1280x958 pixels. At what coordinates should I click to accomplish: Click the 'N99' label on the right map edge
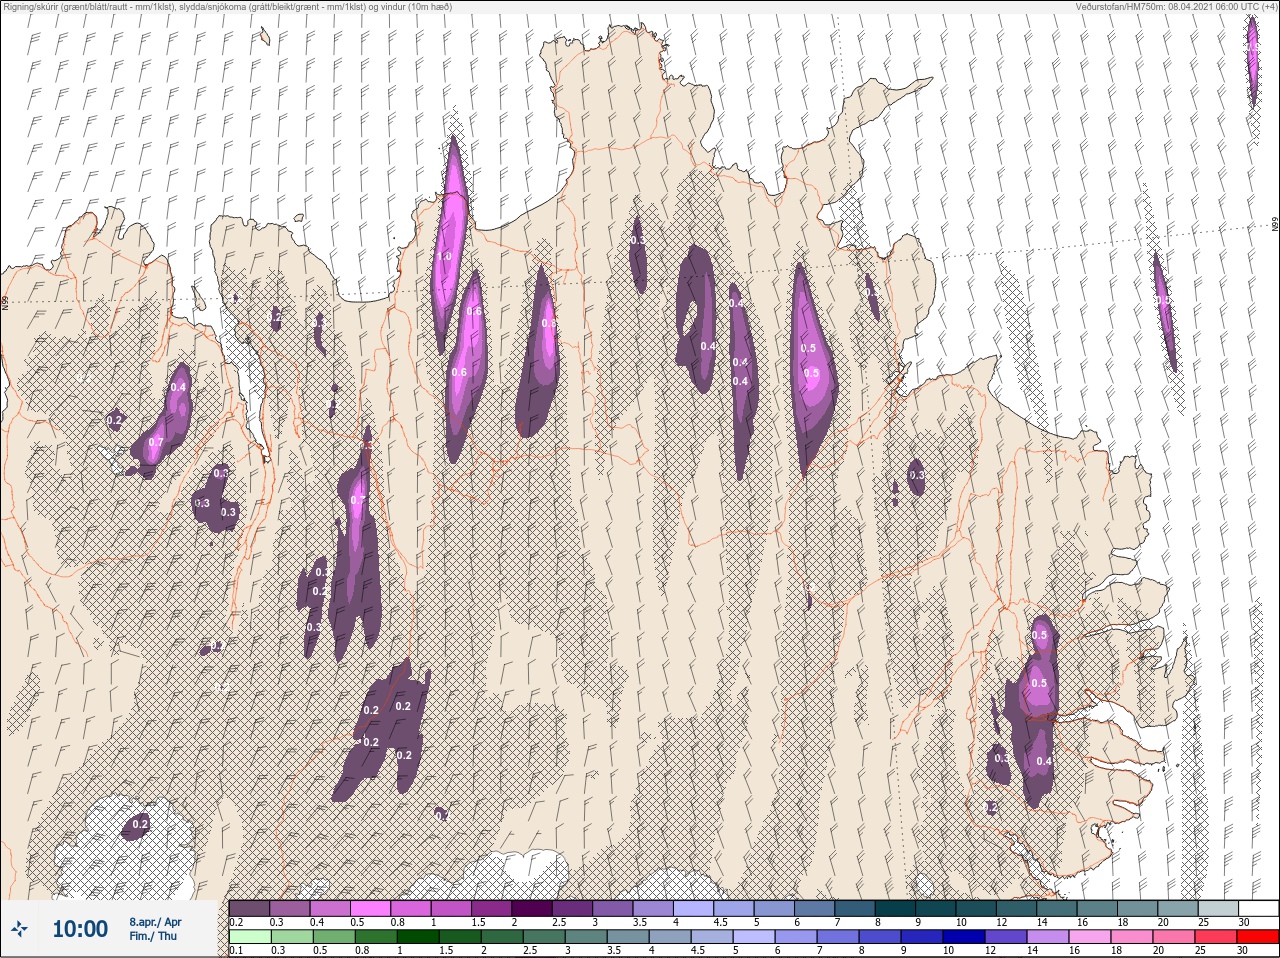pyautogui.click(x=1275, y=226)
